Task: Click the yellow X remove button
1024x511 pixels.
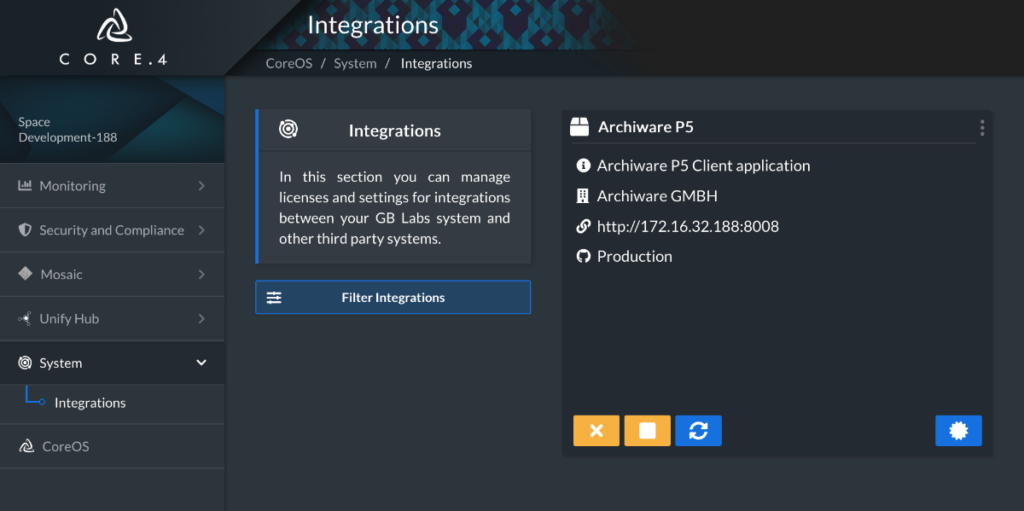Action: (x=596, y=431)
